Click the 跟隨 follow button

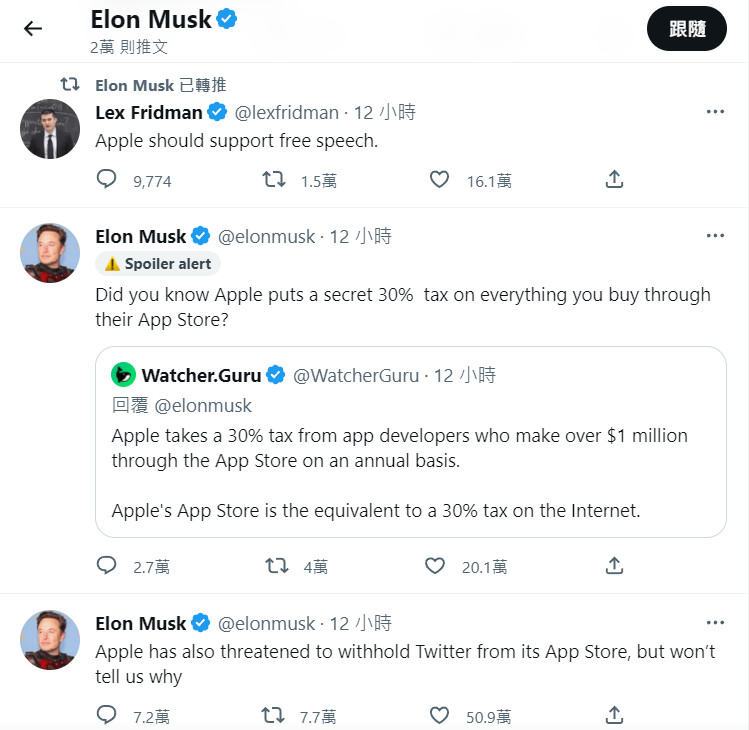(686, 29)
